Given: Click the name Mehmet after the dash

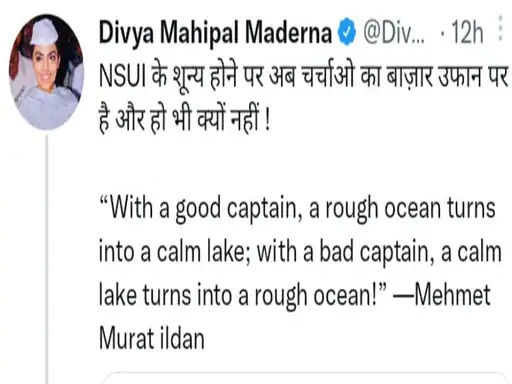Looking at the screenshot, I should pyautogui.click(x=452, y=294).
